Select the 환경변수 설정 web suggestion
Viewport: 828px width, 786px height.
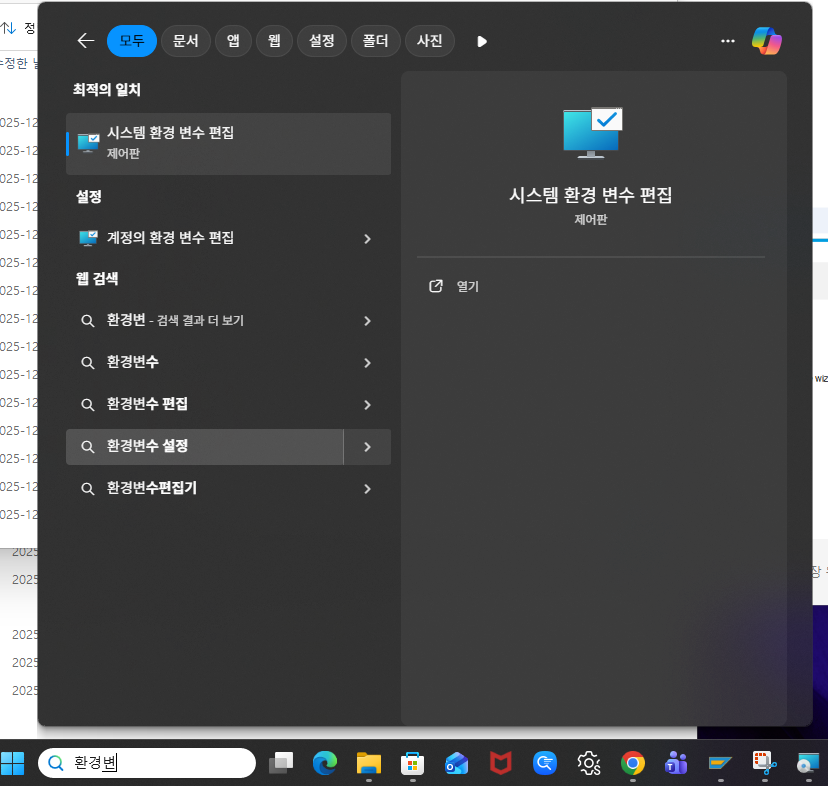(205, 447)
